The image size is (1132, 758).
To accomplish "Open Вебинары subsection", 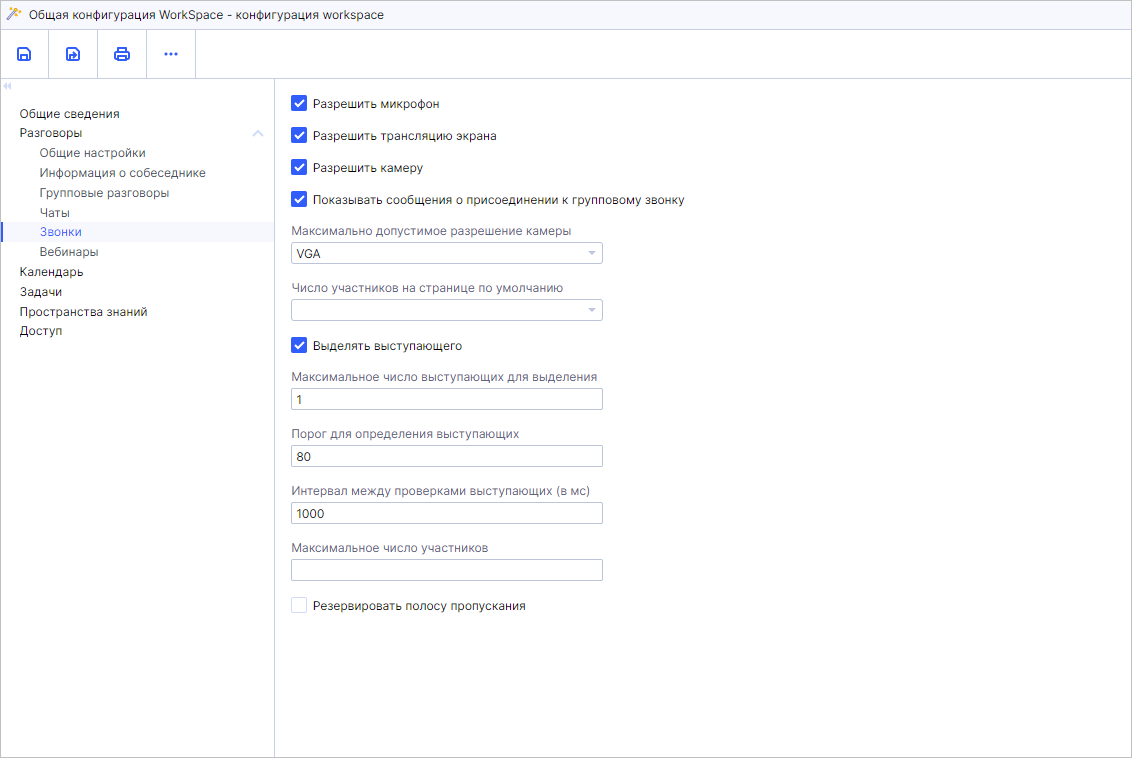I will pyautogui.click(x=69, y=252).
